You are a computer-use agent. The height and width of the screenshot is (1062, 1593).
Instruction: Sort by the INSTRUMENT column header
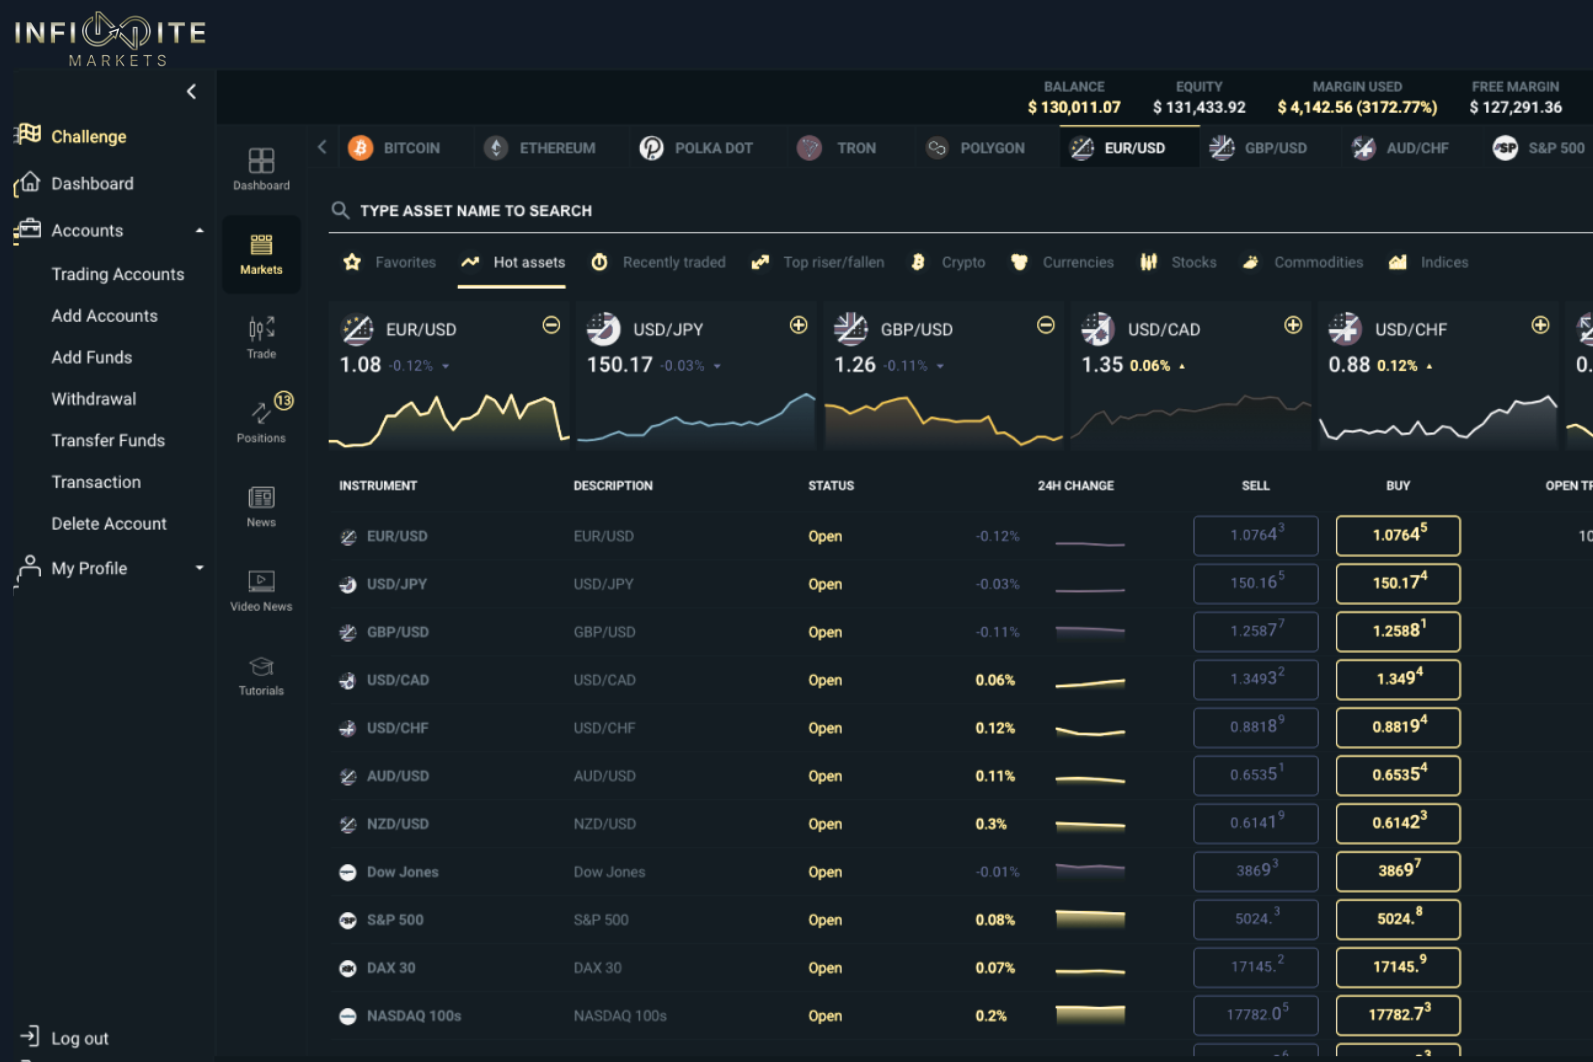coord(378,486)
